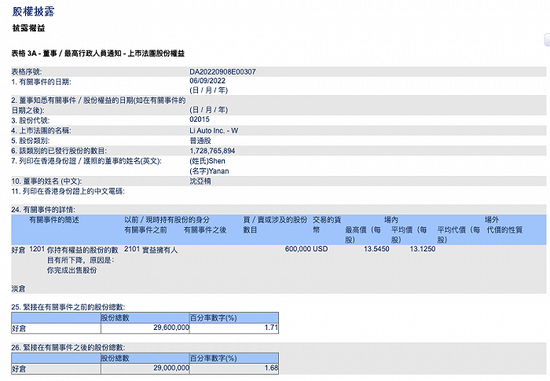Click event code 1201 in details table
The image size is (550, 381).
click(37, 249)
